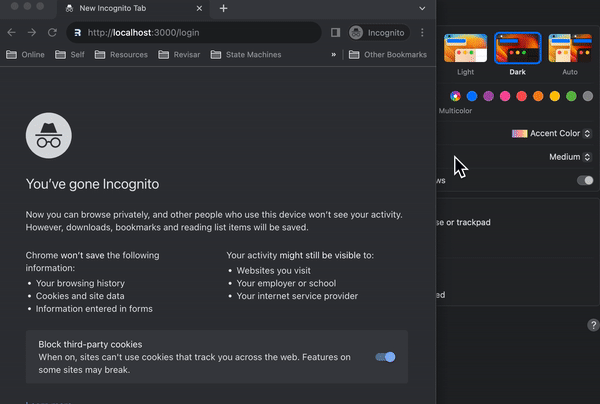The height and width of the screenshot is (404, 600).
Task: Open the Other Bookmarks folder
Action: [388, 55]
